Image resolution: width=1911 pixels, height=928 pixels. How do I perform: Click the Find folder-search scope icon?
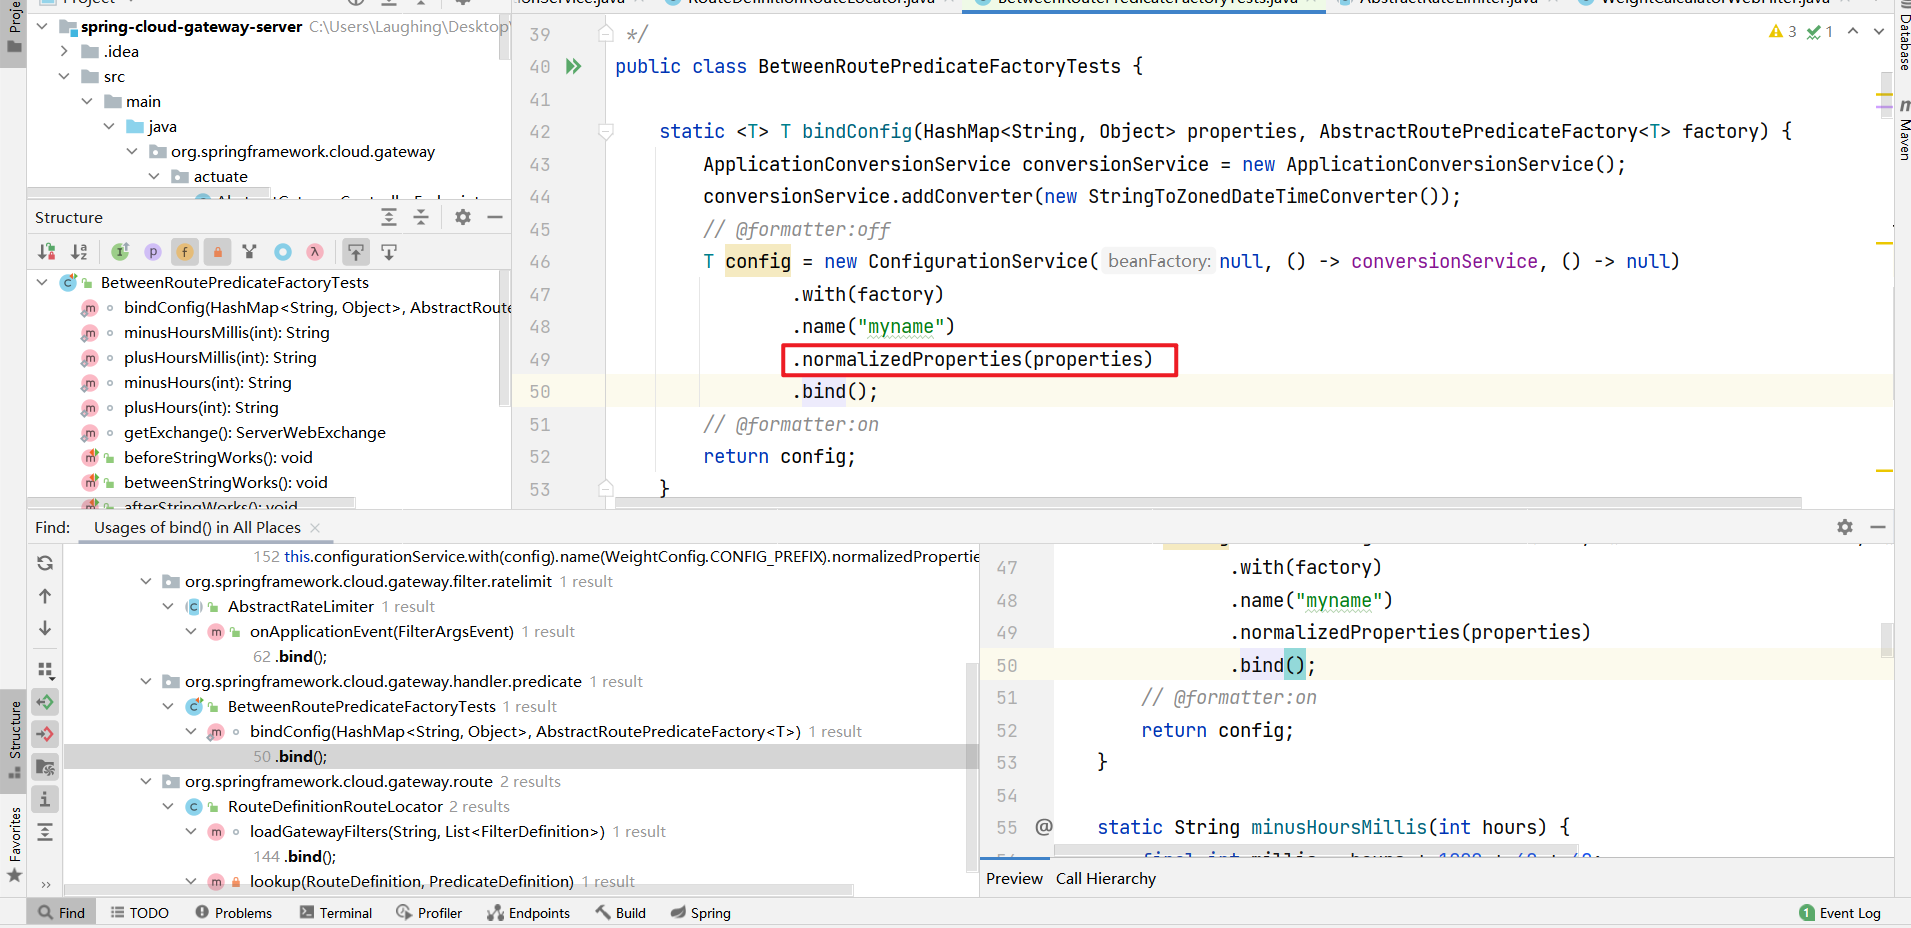(45, 767)
